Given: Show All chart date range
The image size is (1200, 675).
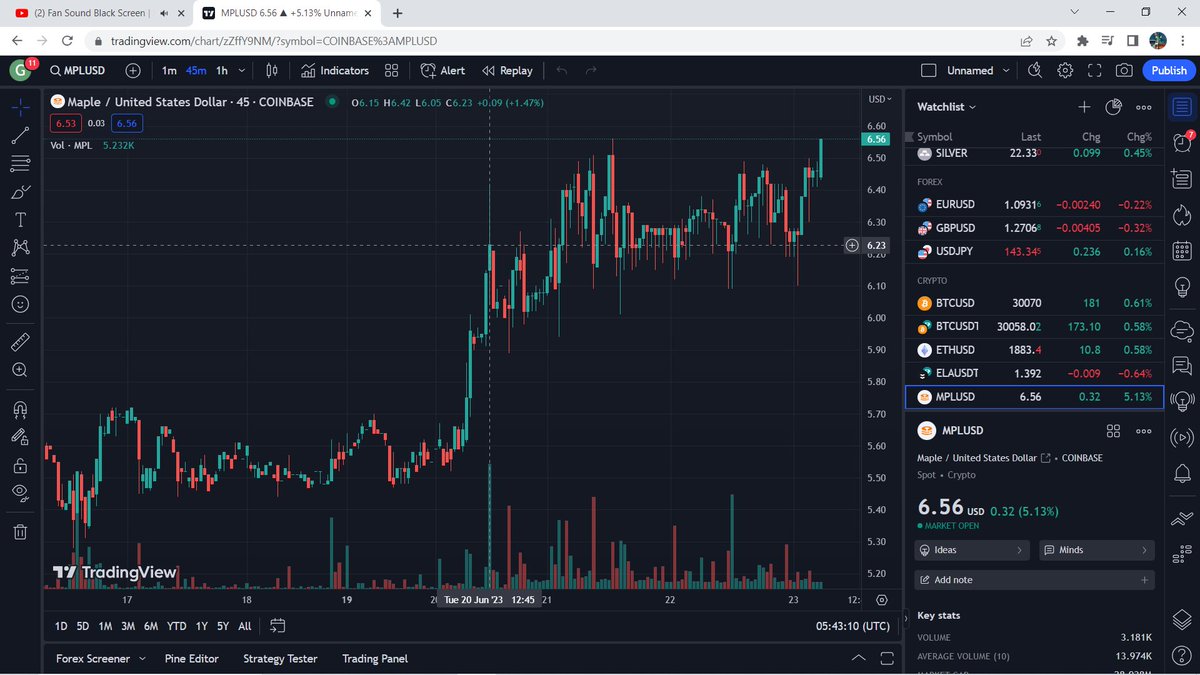Looking at the screenshot, I should pos(244,626).
